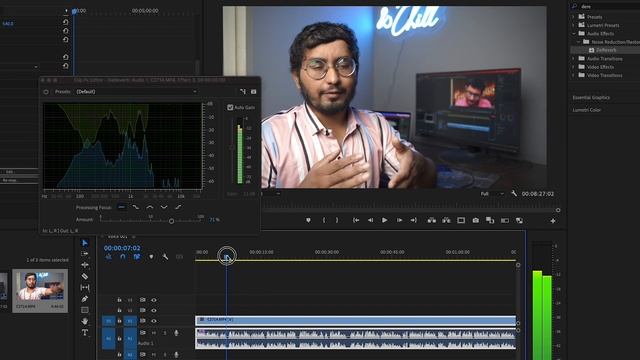This screenshot has height=360, width=640.
Task: Toggle effect power in Clip Fx Editor
Action: point(46,92)
